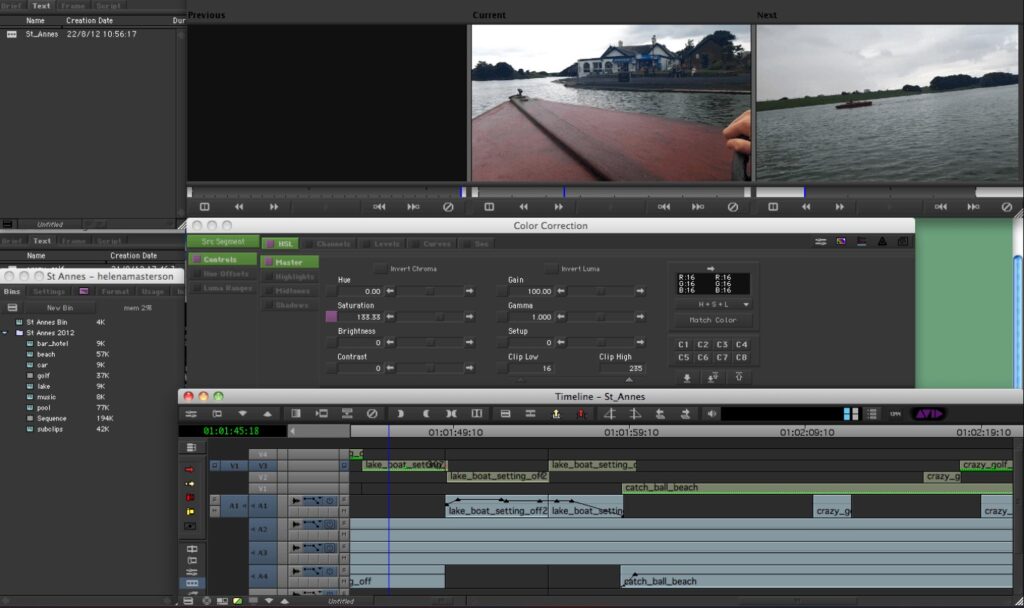Toggle the Saturation enable button

(331, 316)
